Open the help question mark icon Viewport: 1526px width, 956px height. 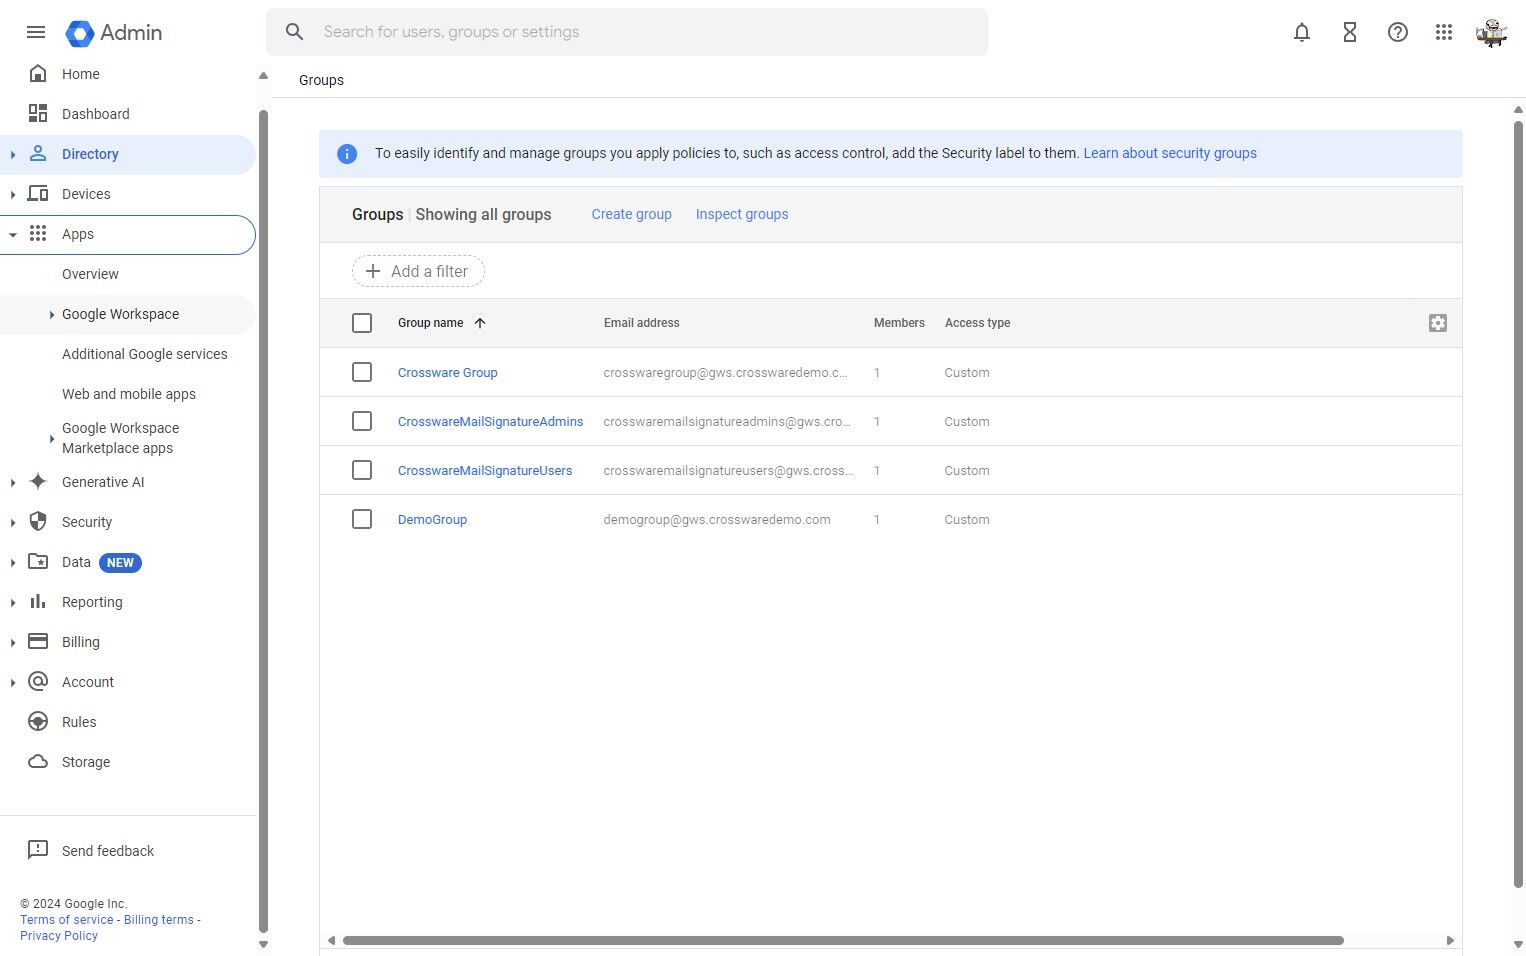[x=1397, y=32]
